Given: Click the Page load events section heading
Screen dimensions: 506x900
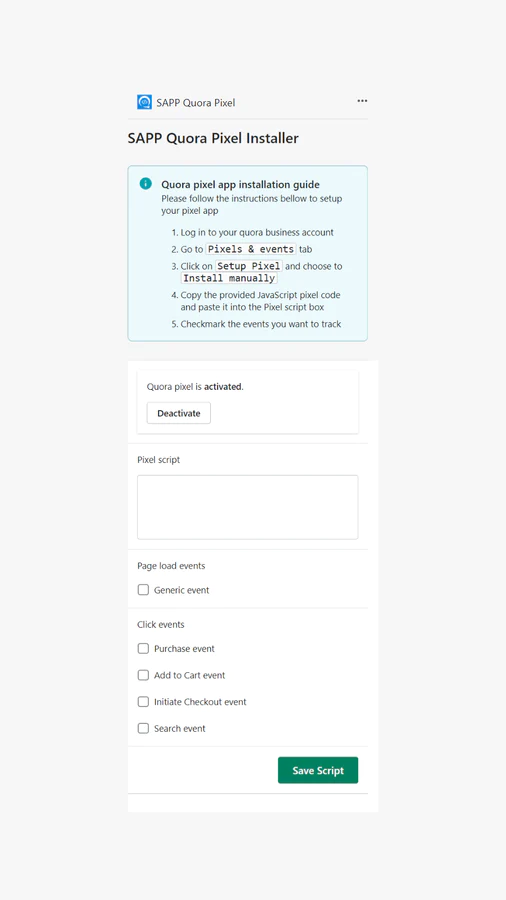Looking at the screenshot, I should point(171,566).
